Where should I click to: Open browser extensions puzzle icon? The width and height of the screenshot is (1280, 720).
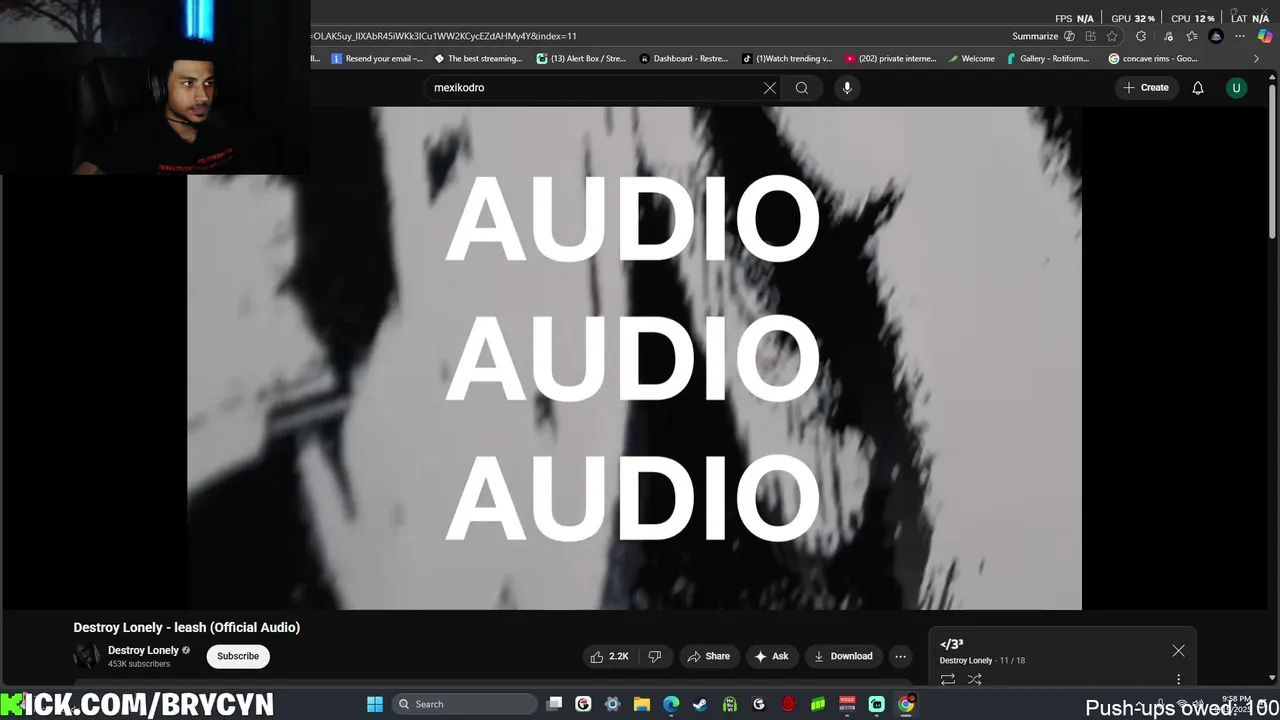(1141, 36)
